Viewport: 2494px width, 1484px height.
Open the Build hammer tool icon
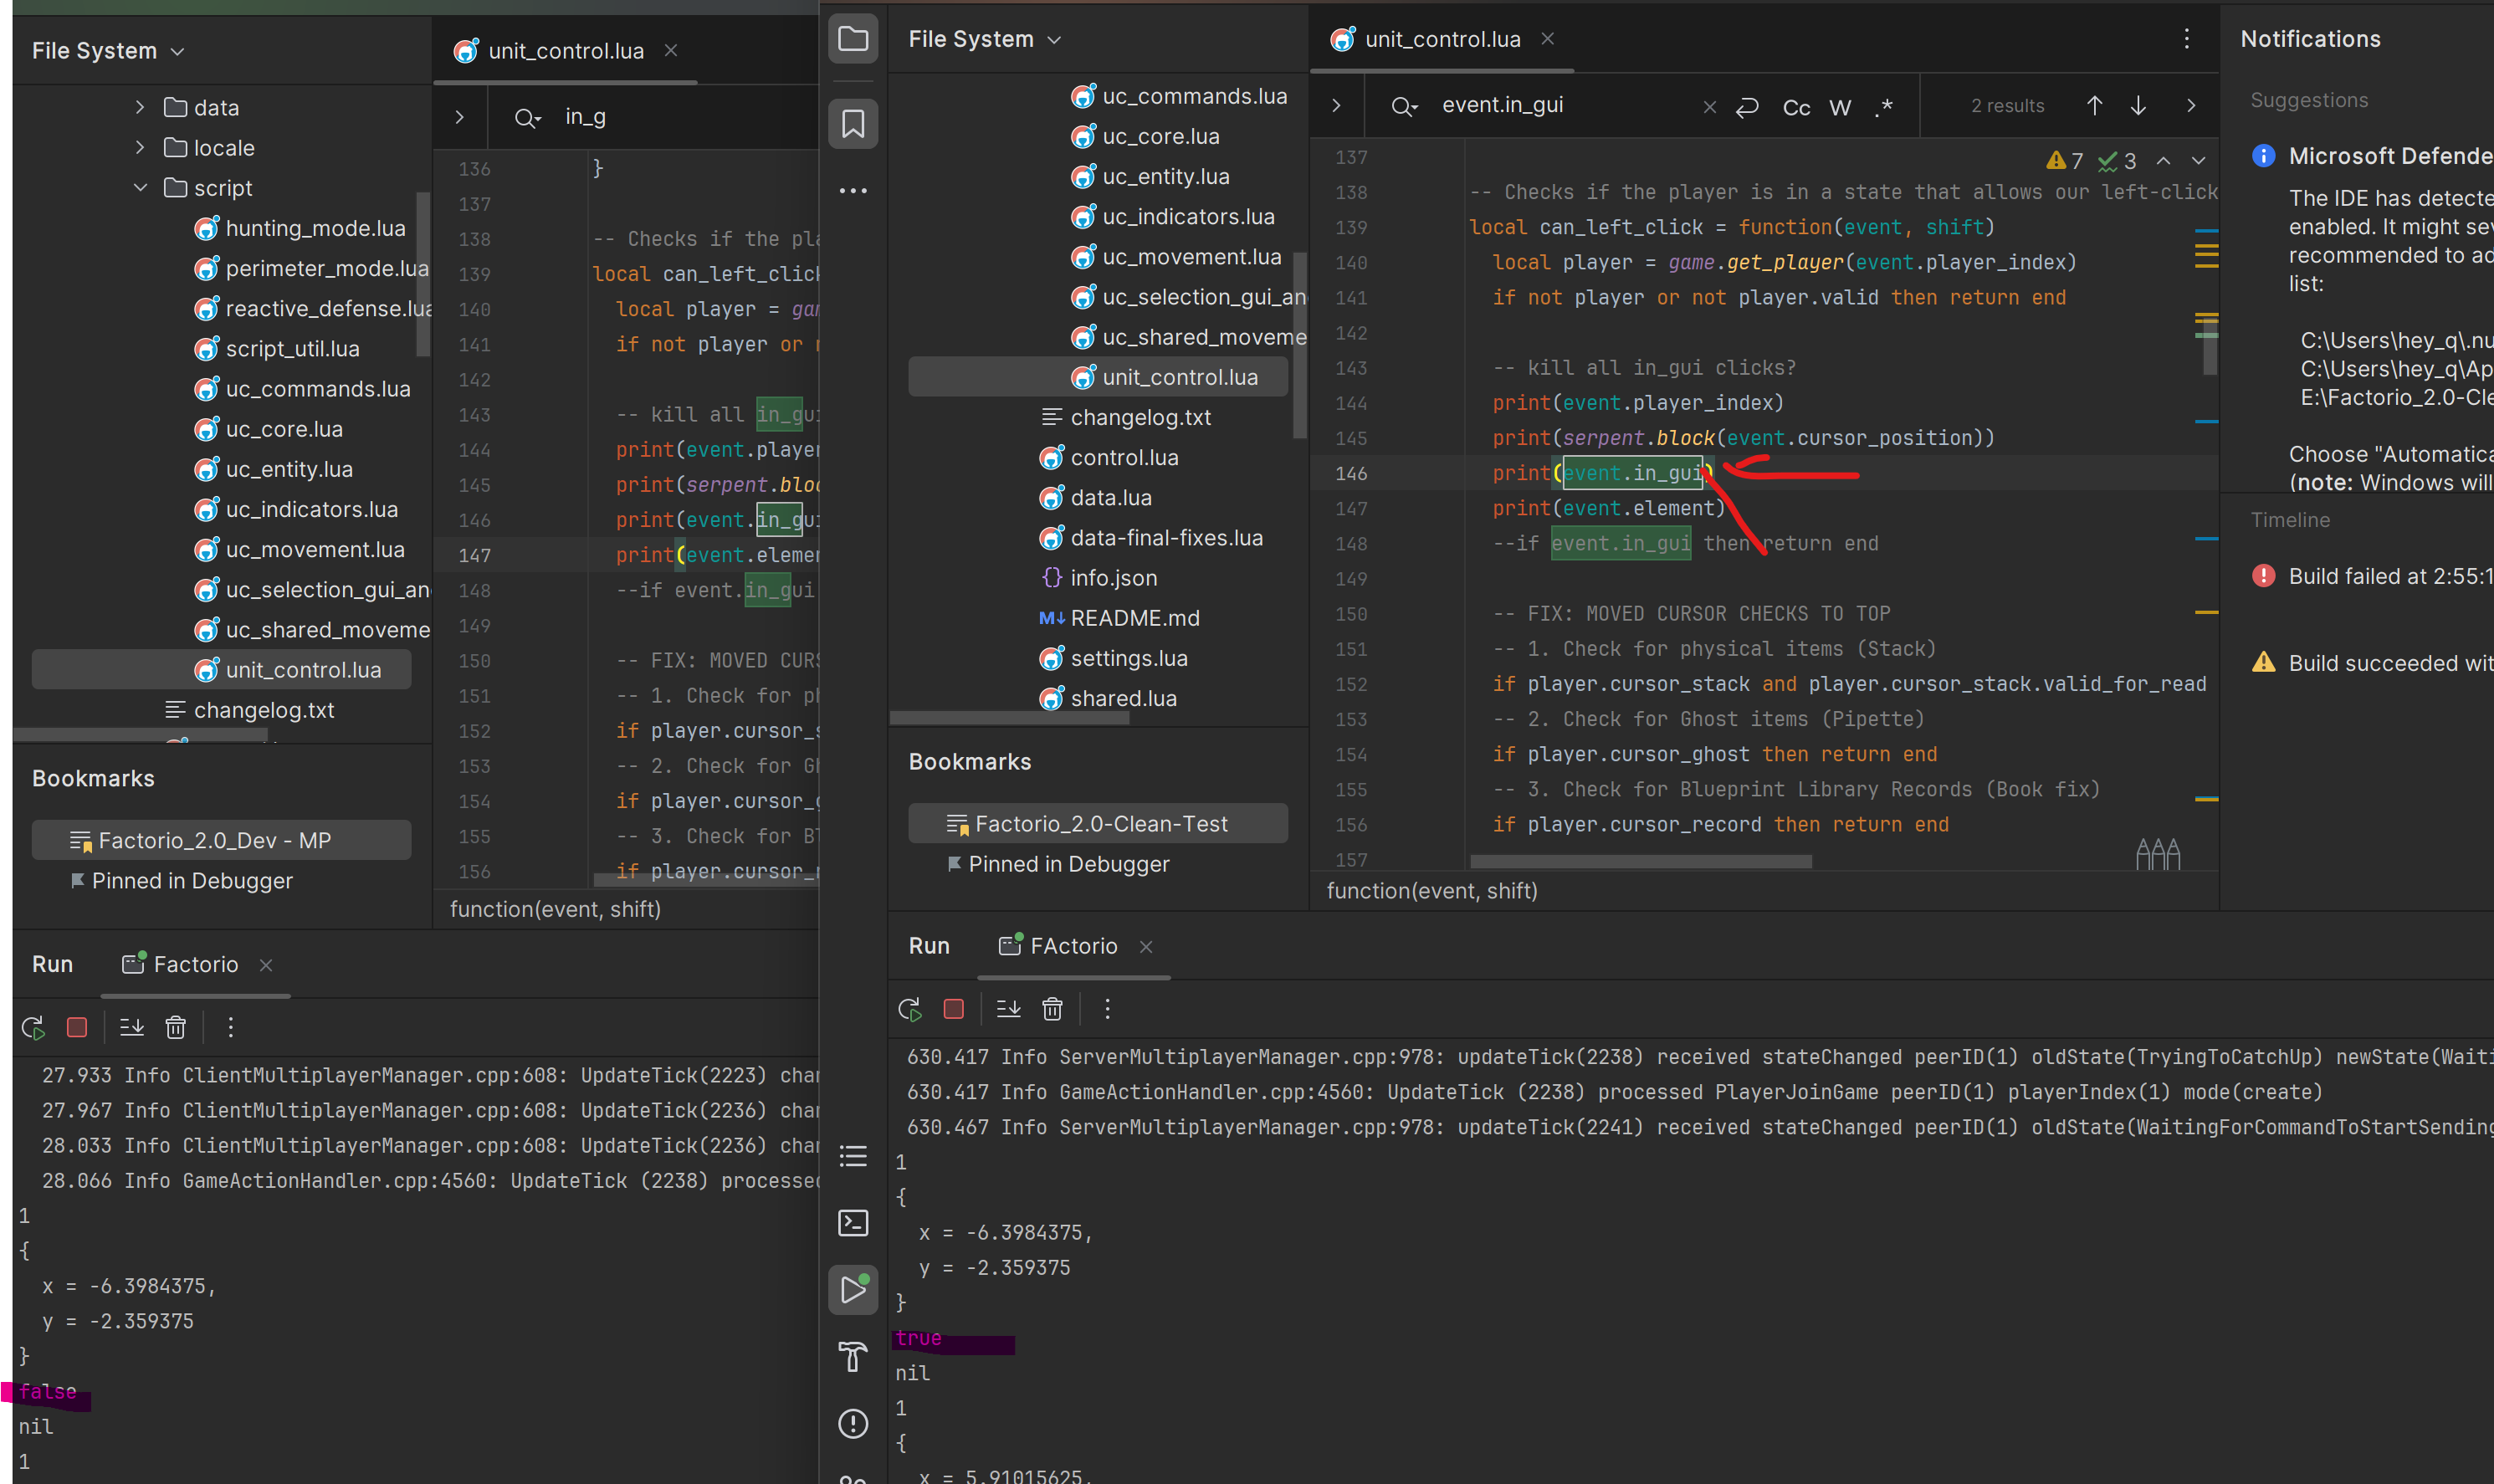(x=853, y=1356)
